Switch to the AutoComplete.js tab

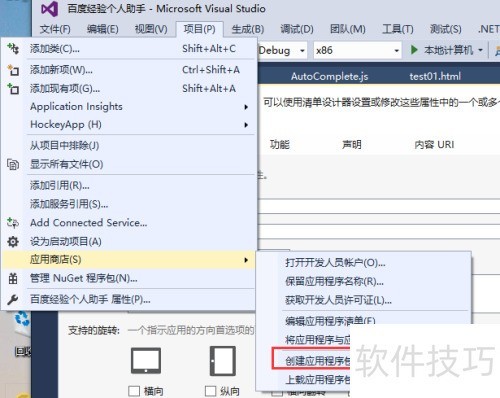click(x=329, y=76)
